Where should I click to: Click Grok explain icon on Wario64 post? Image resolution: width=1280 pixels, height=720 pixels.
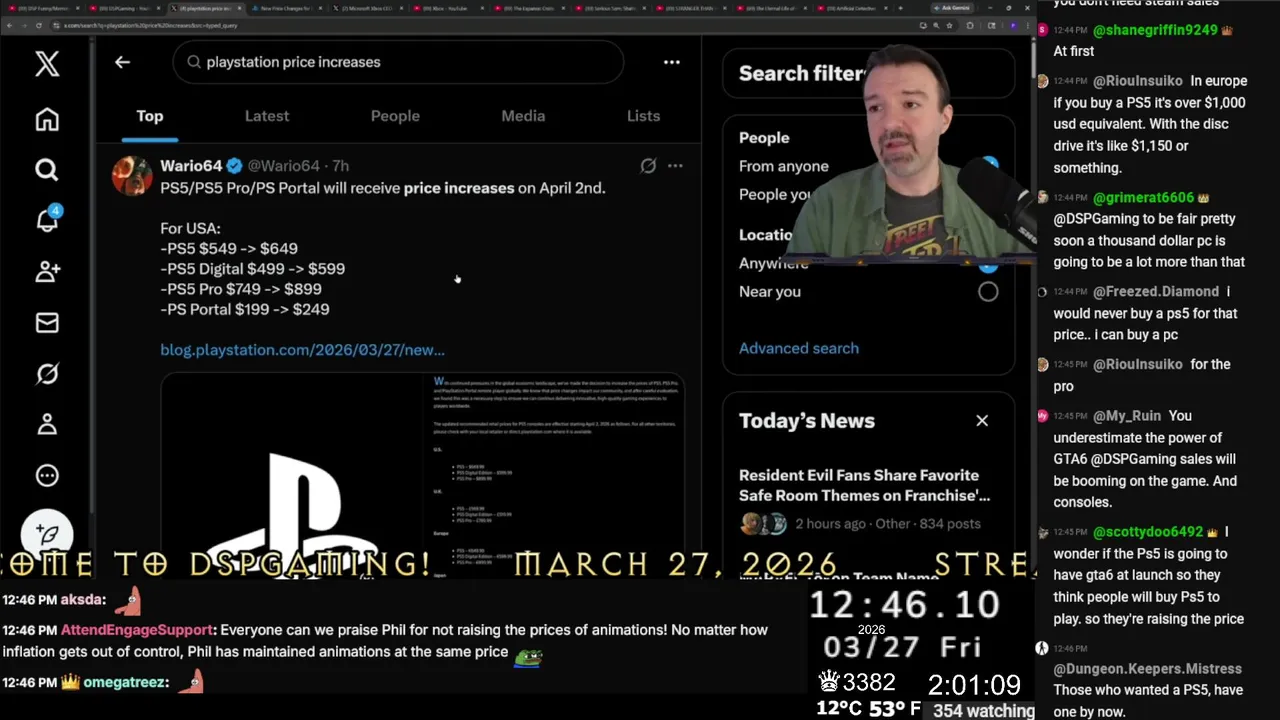pos(648,166)
